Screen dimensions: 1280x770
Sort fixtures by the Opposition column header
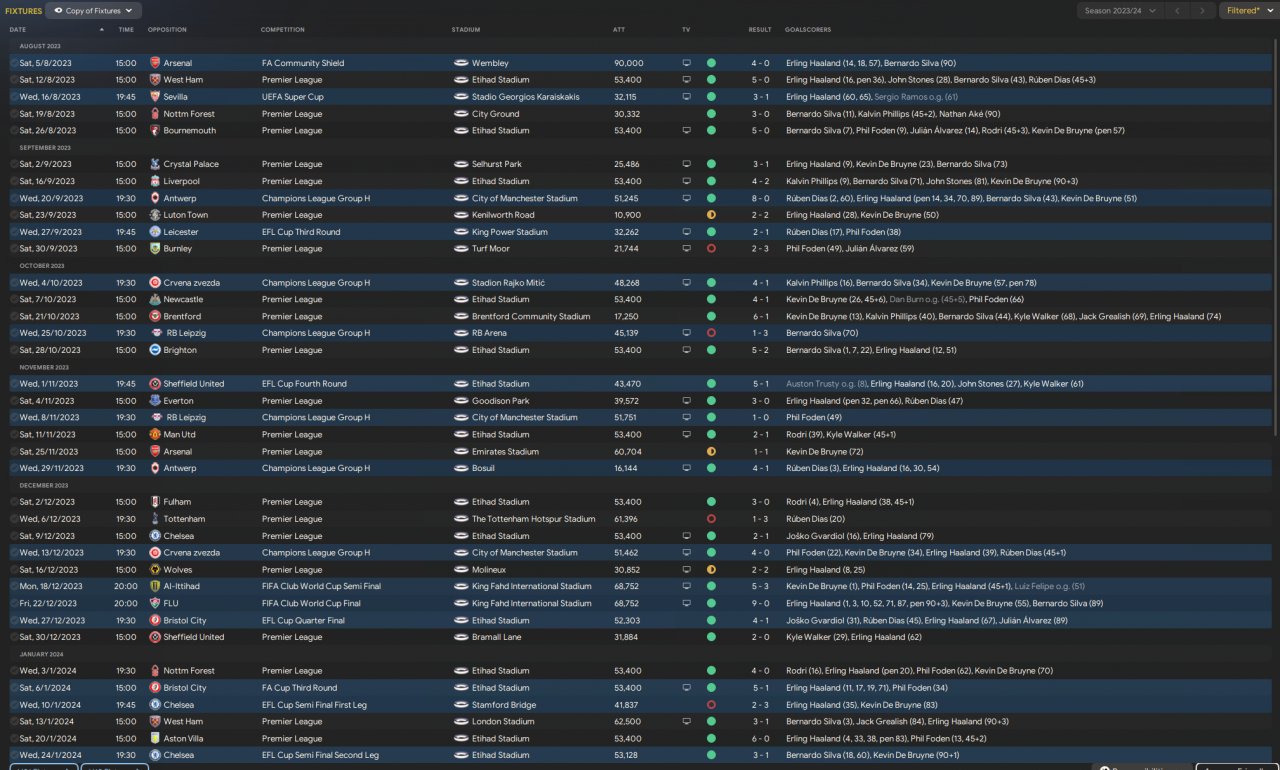(167, 30)
